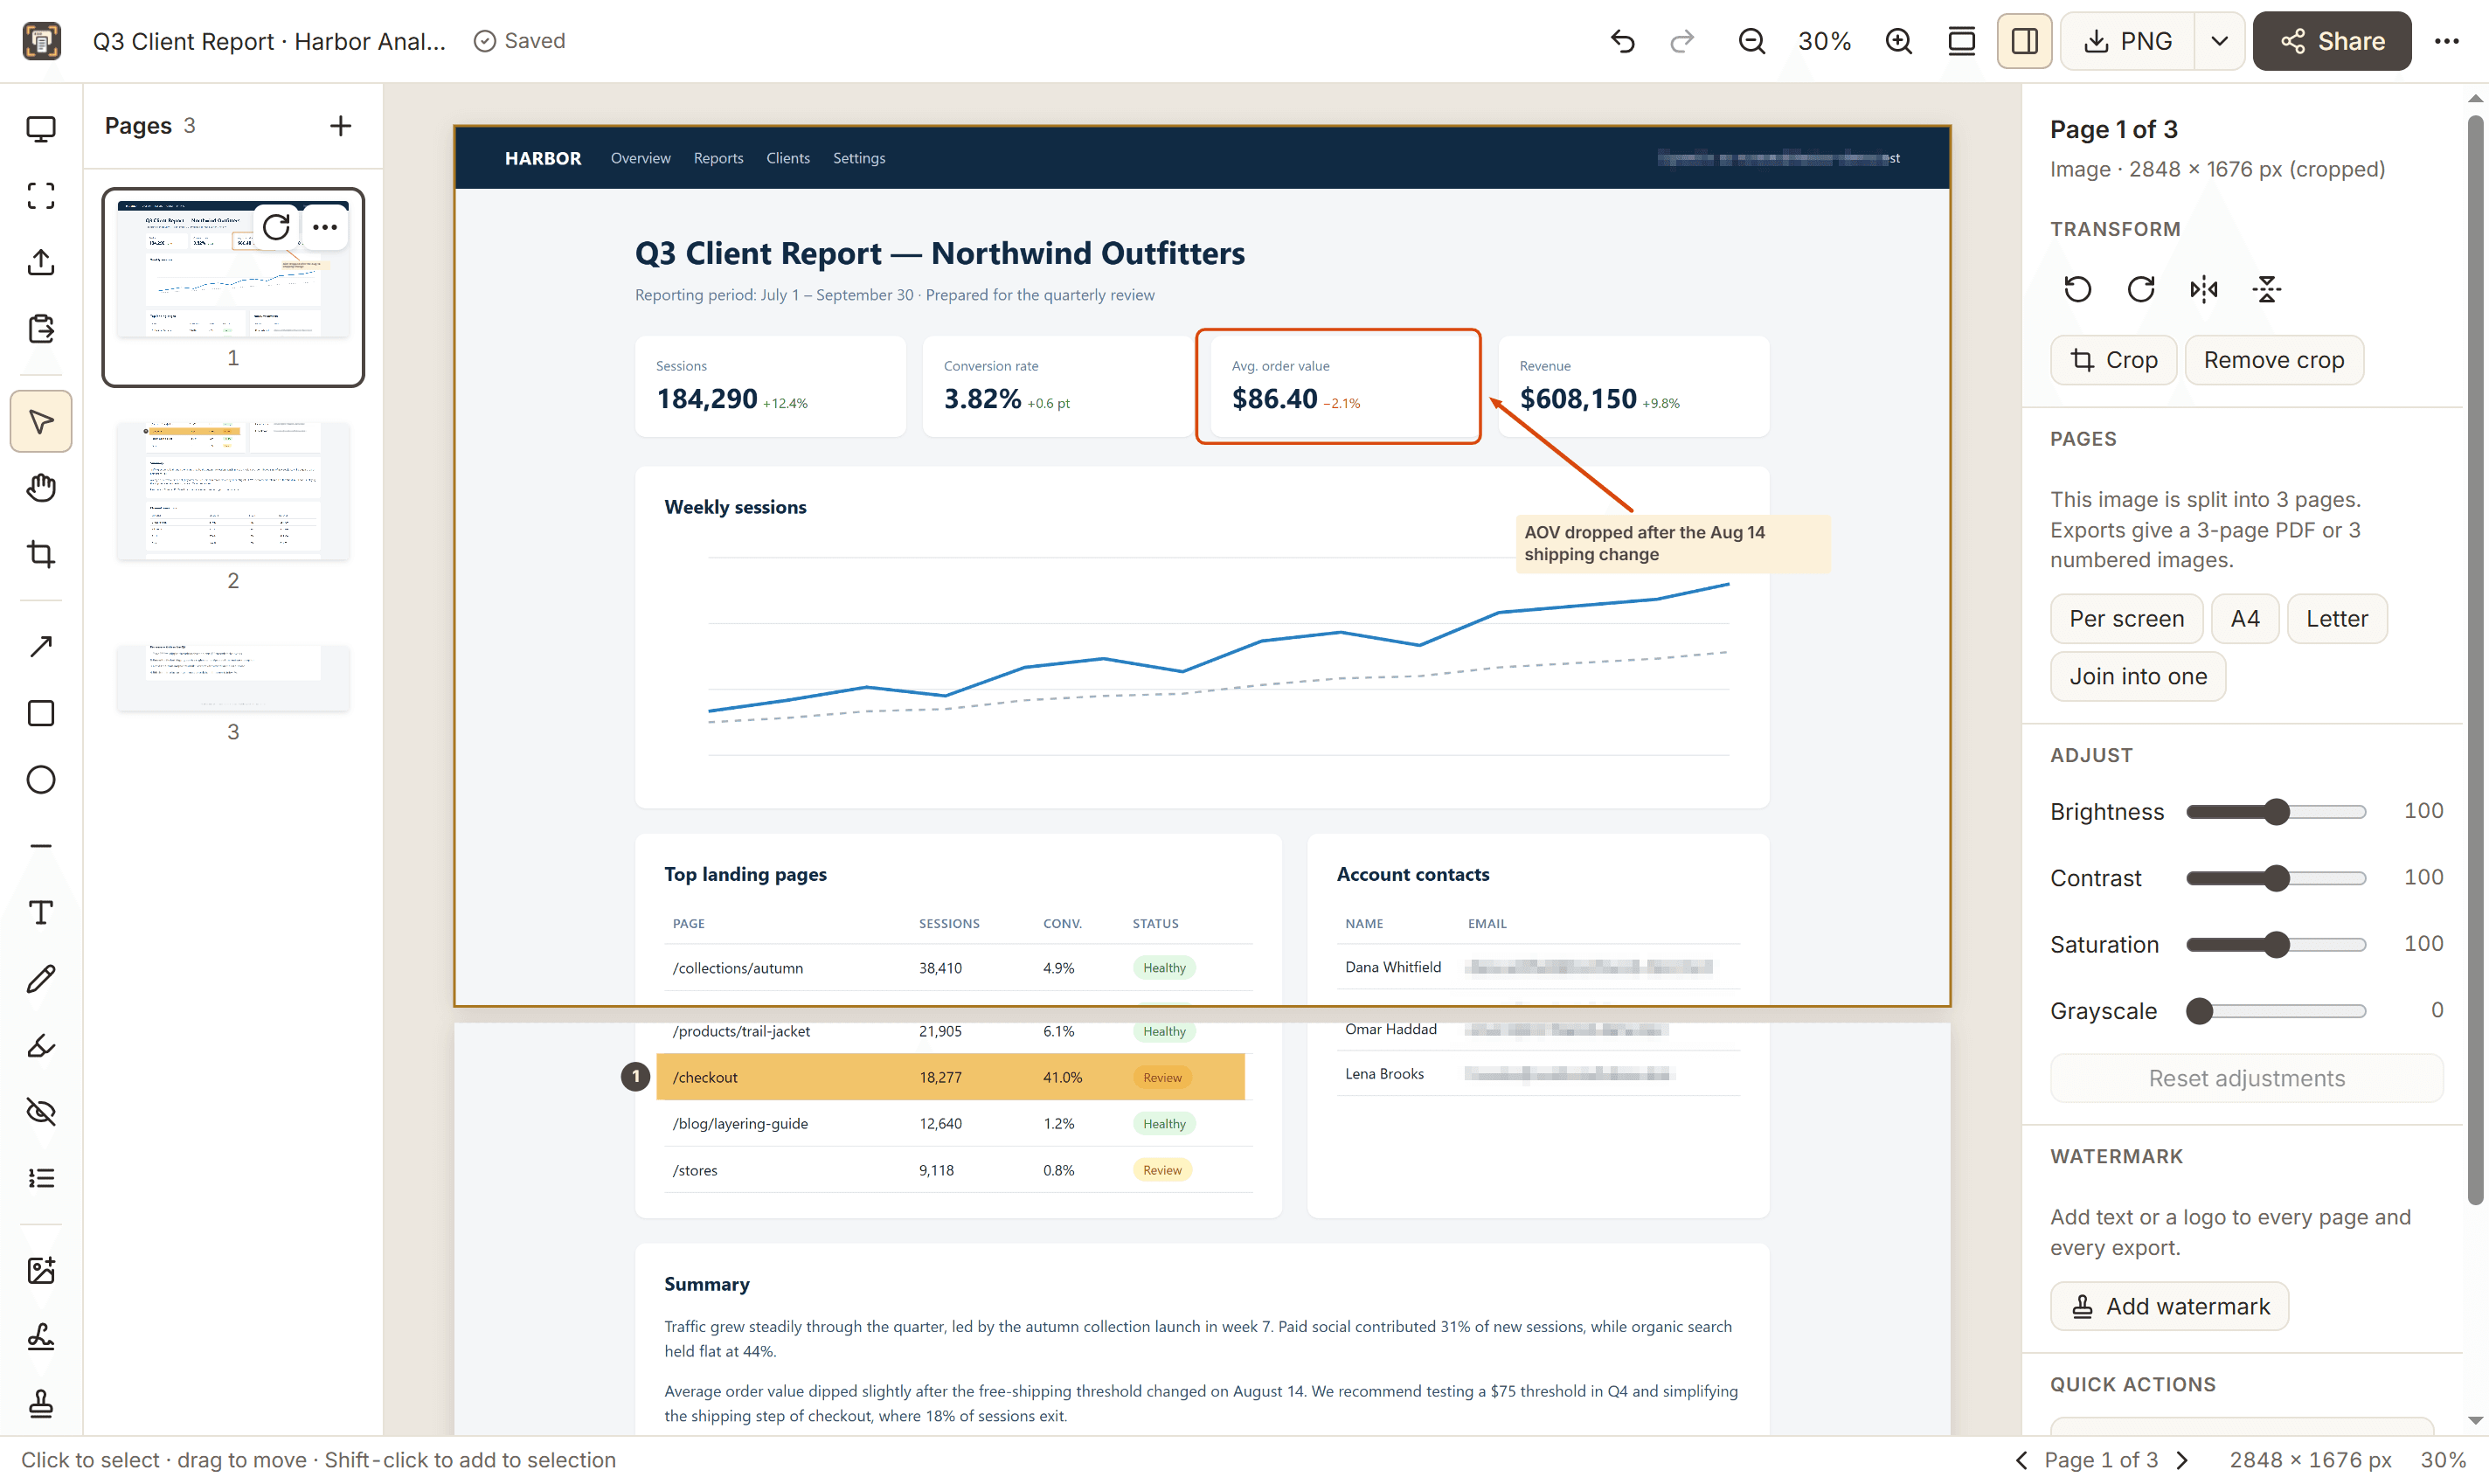Select the rectangle shape tool

coord(41,713)
